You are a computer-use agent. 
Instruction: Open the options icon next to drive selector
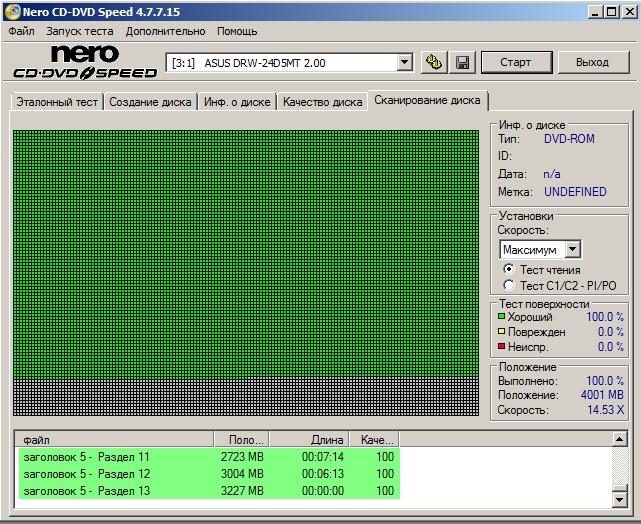[x=433, y=63]
